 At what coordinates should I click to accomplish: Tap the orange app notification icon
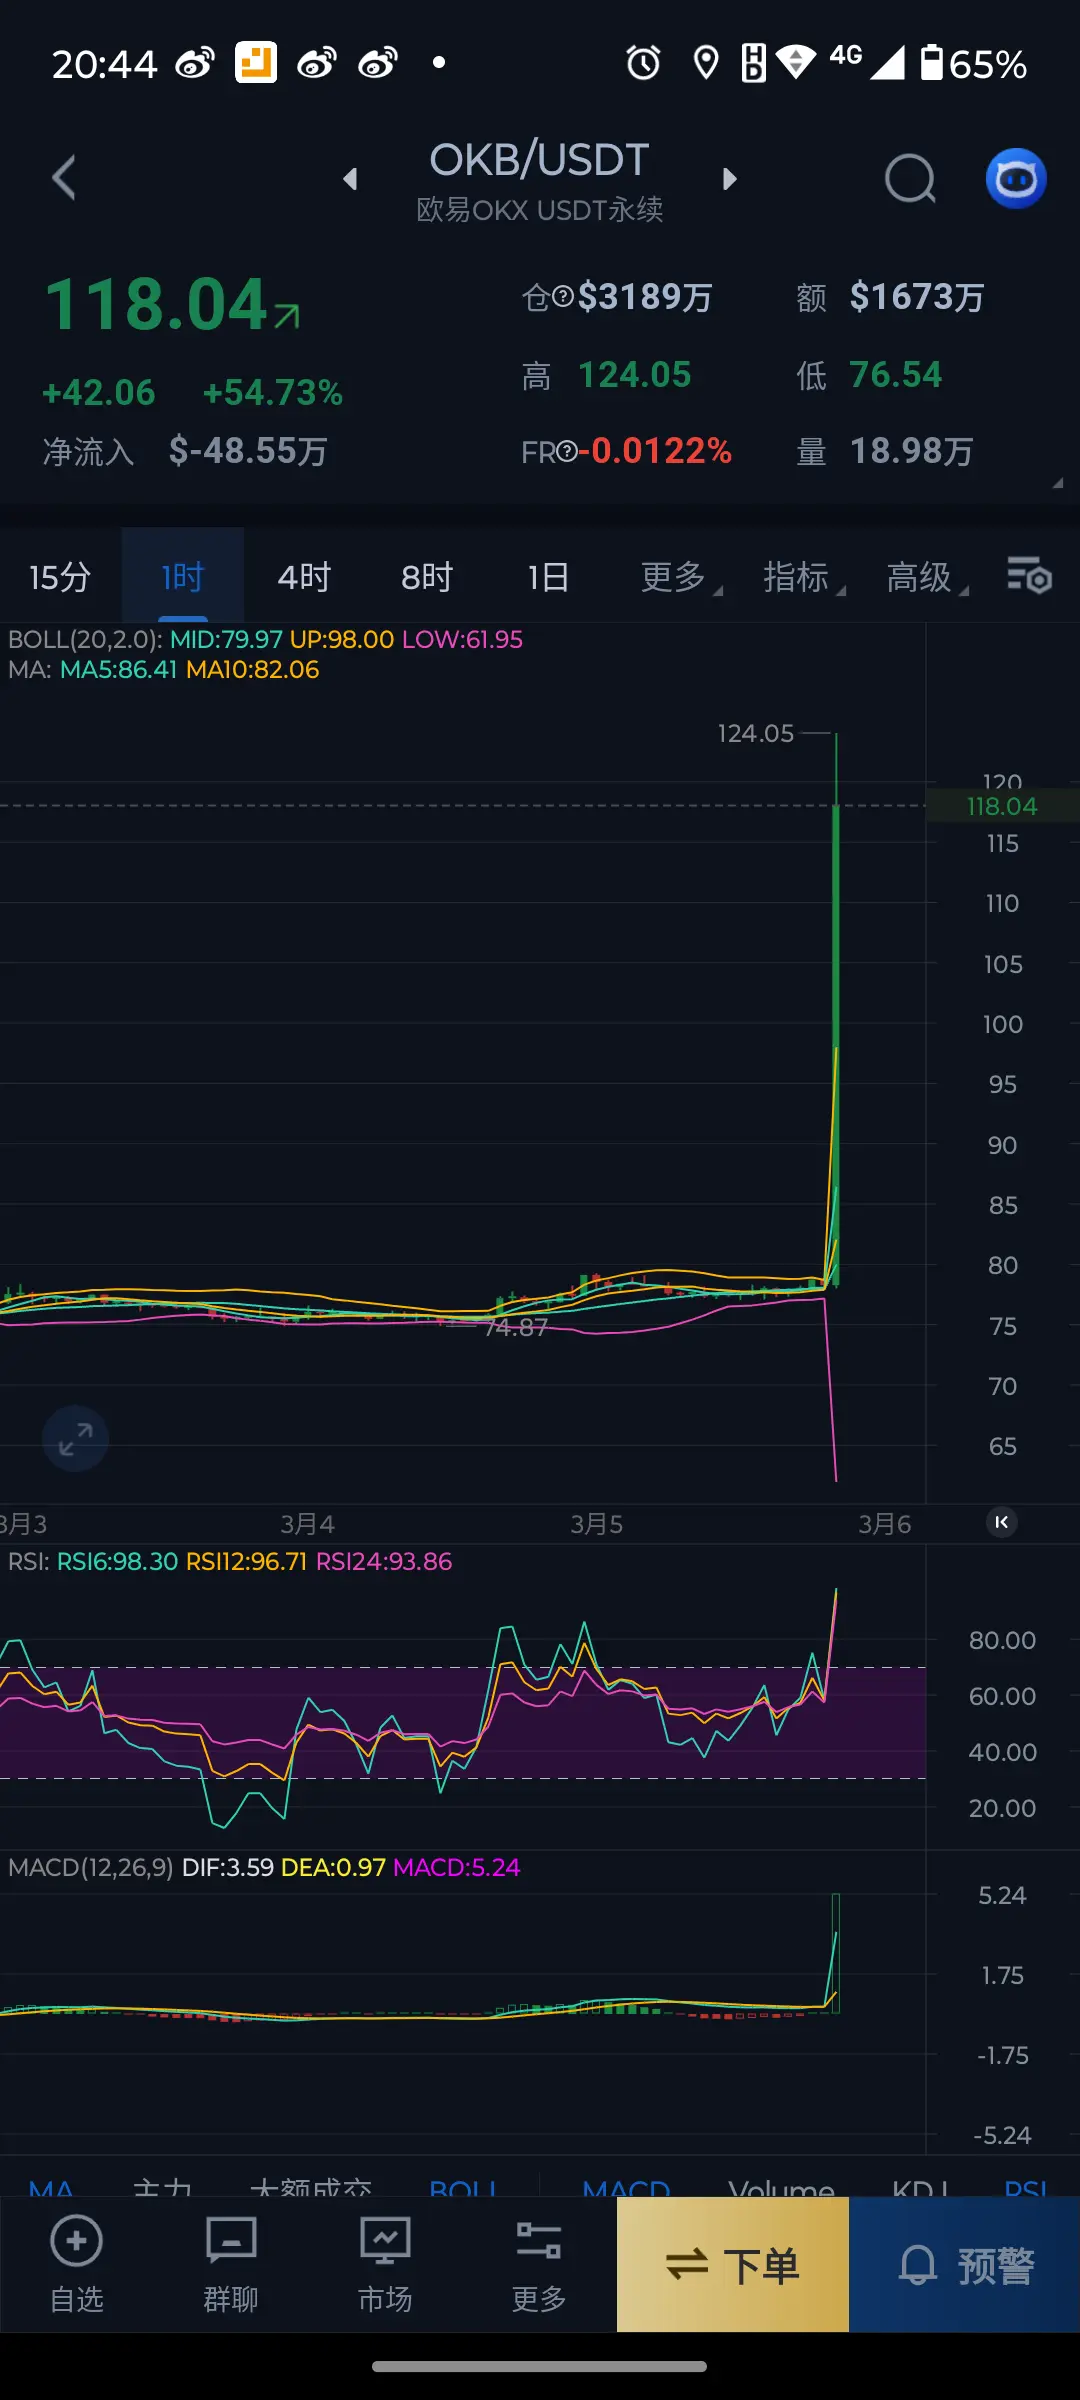coord(256,63)
